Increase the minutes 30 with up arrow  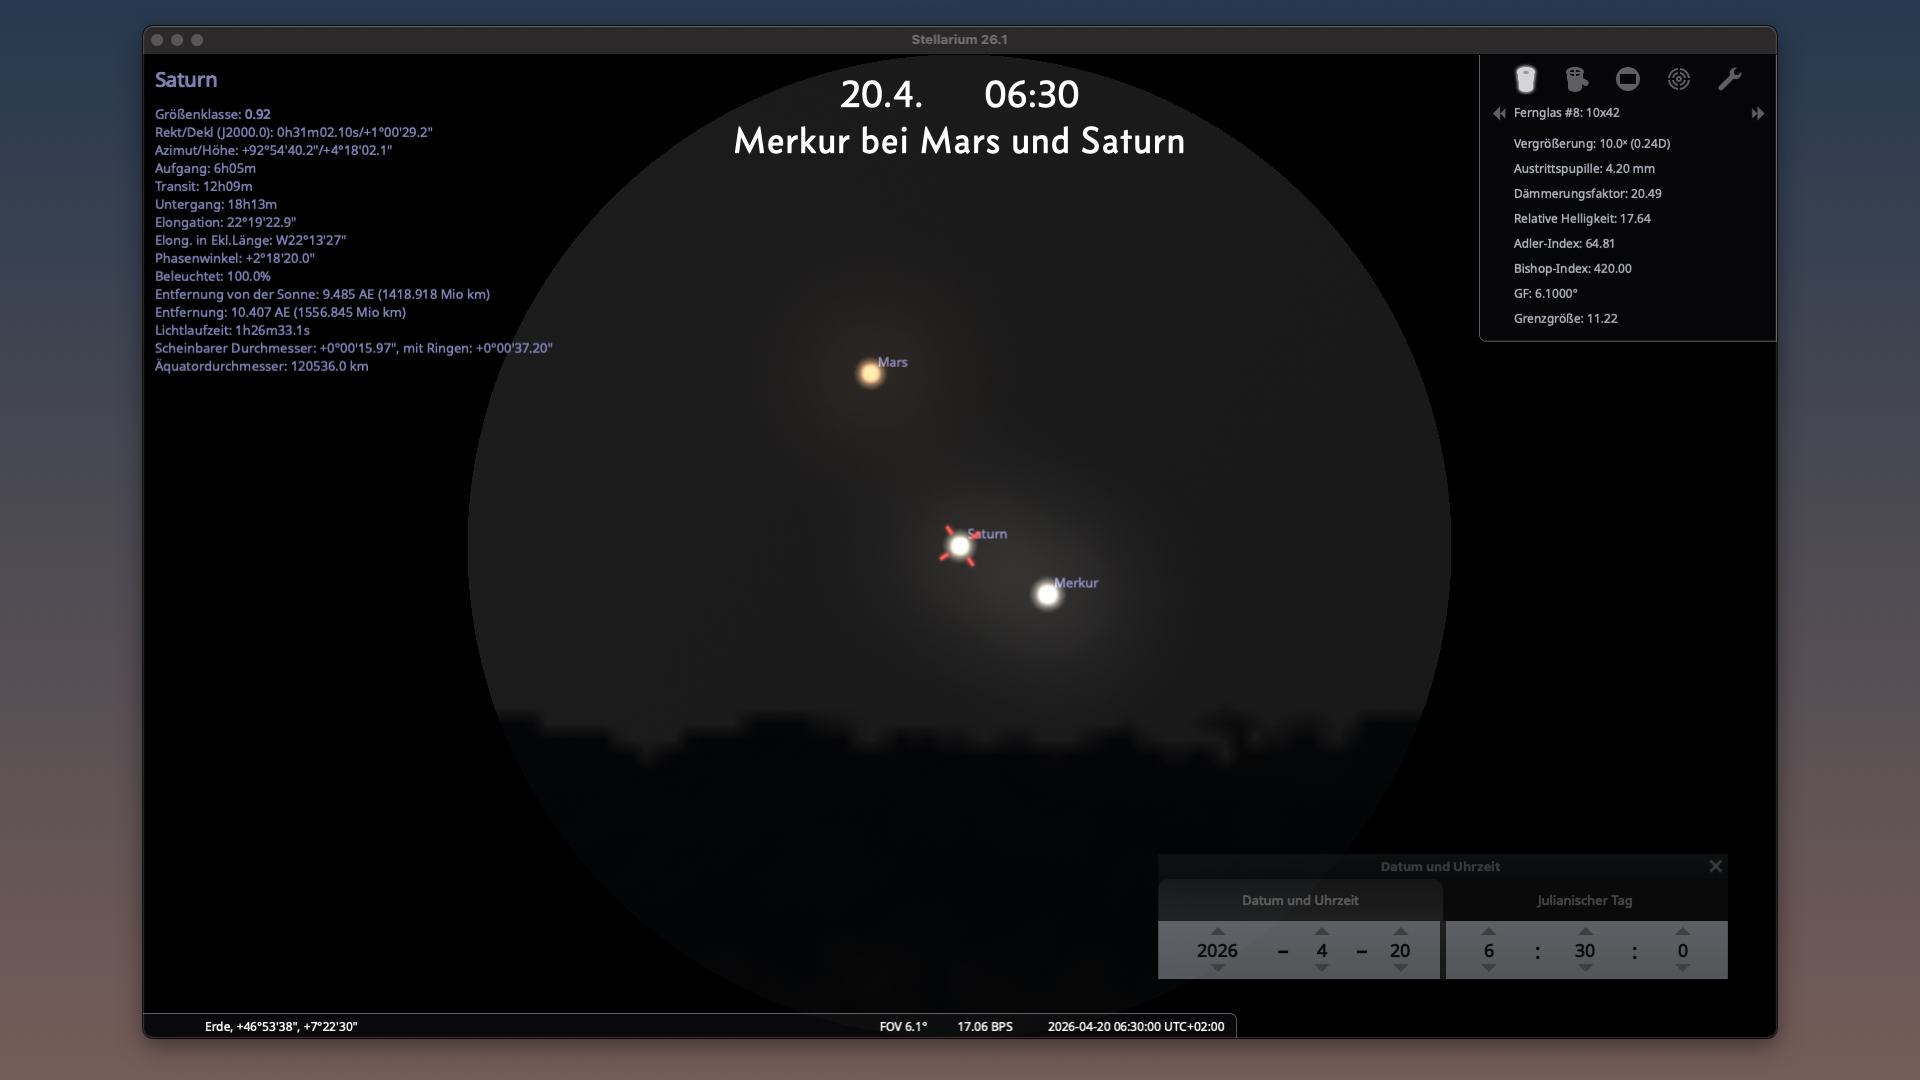pos(1585,931)
